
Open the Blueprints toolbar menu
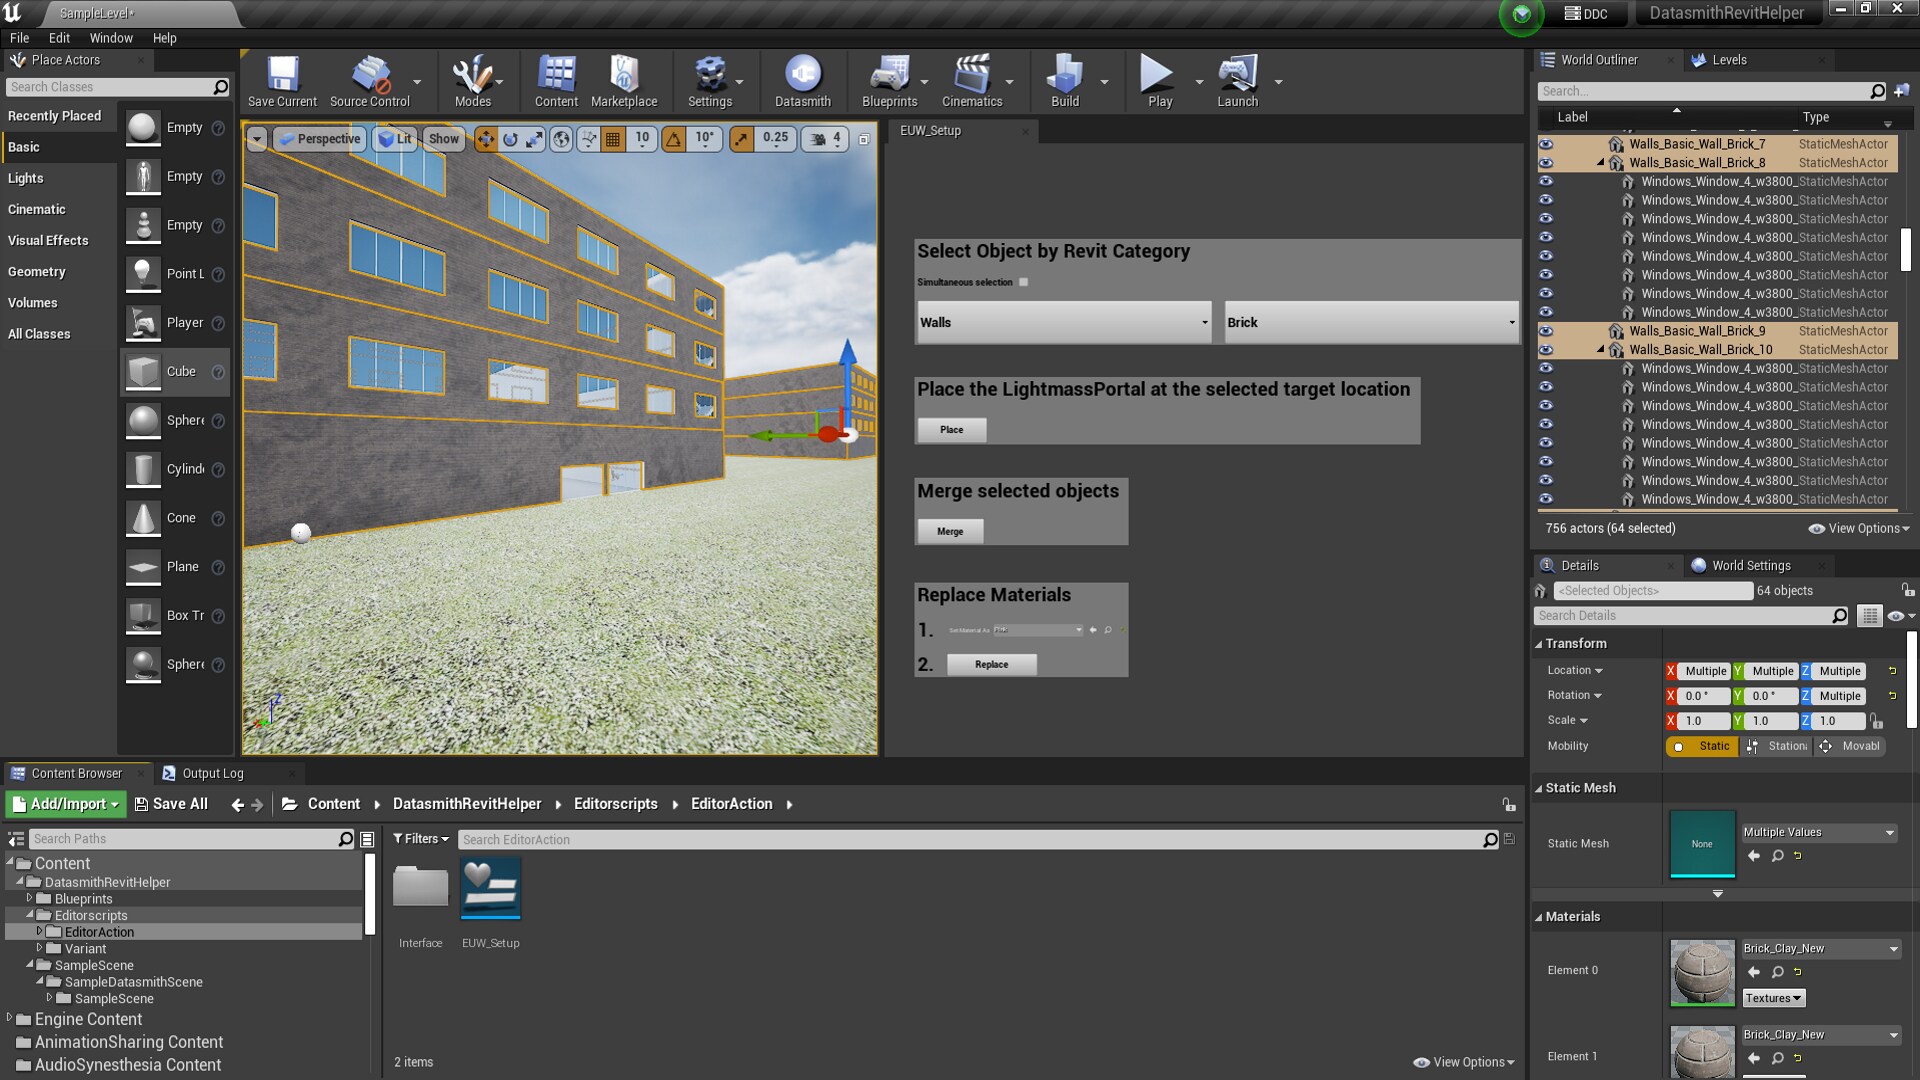(x=889, y=81)
